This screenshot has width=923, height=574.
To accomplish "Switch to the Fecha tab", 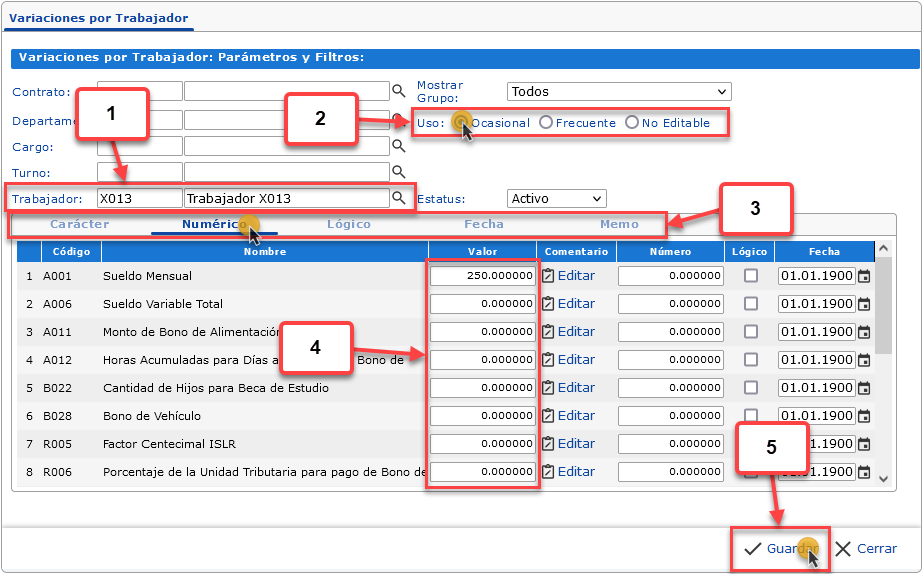I will (484, 225).
